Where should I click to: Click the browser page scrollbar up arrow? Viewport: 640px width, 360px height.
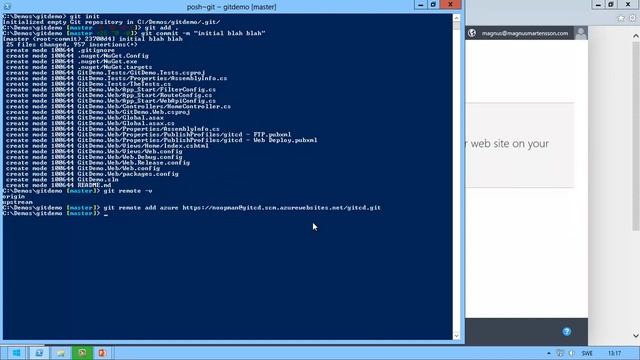[x=636, y=36]
